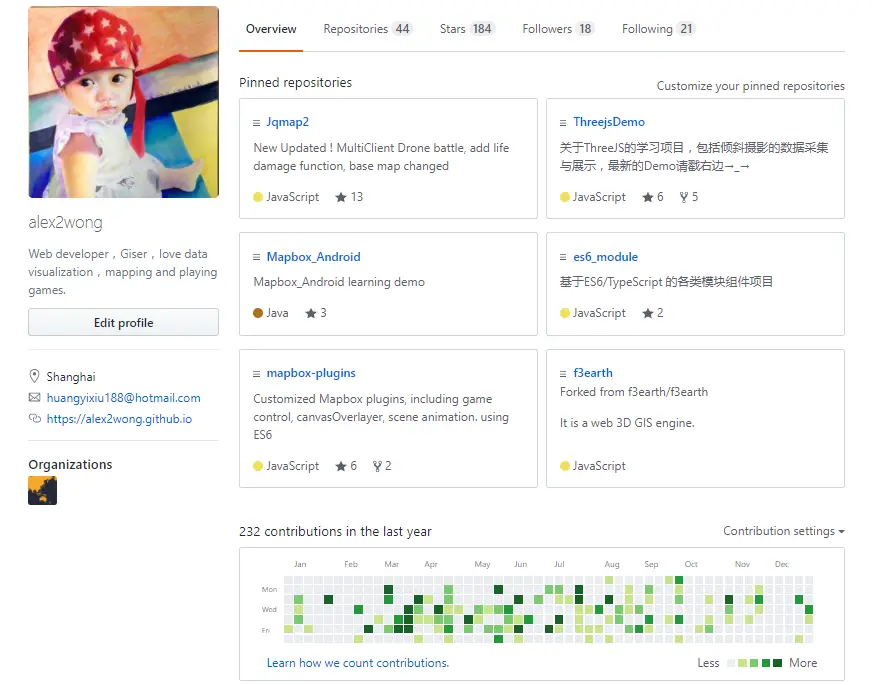
Task: Open the ThreejsDemo repository link
Action: coord(609,122)
